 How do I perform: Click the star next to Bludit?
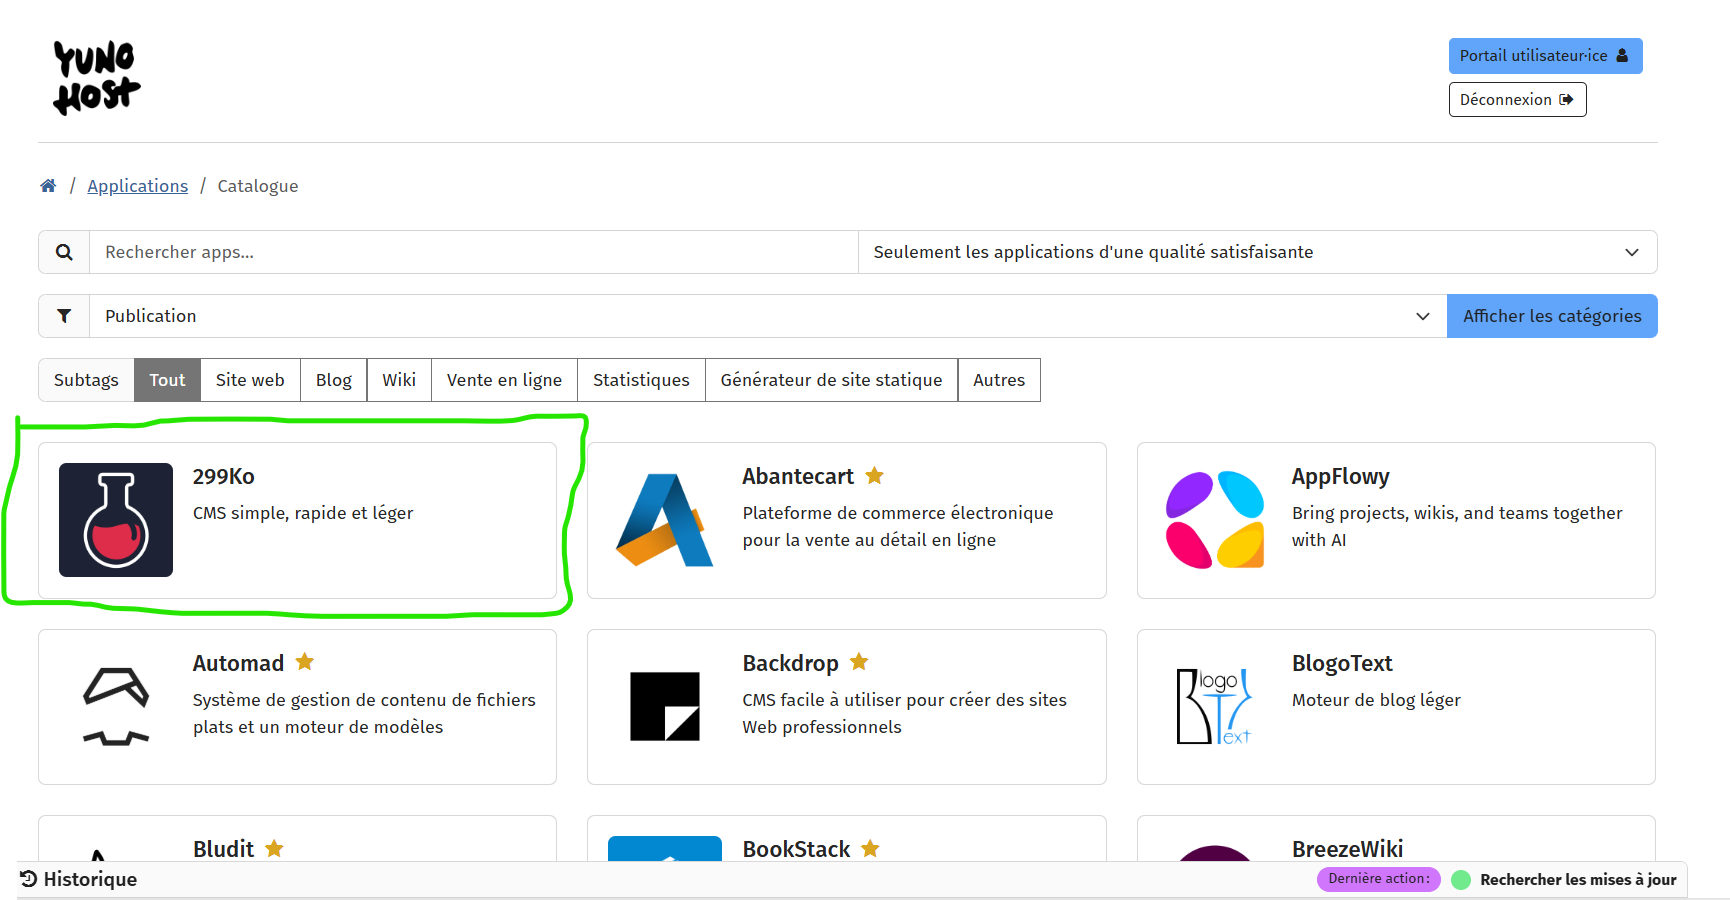(274, 848)
